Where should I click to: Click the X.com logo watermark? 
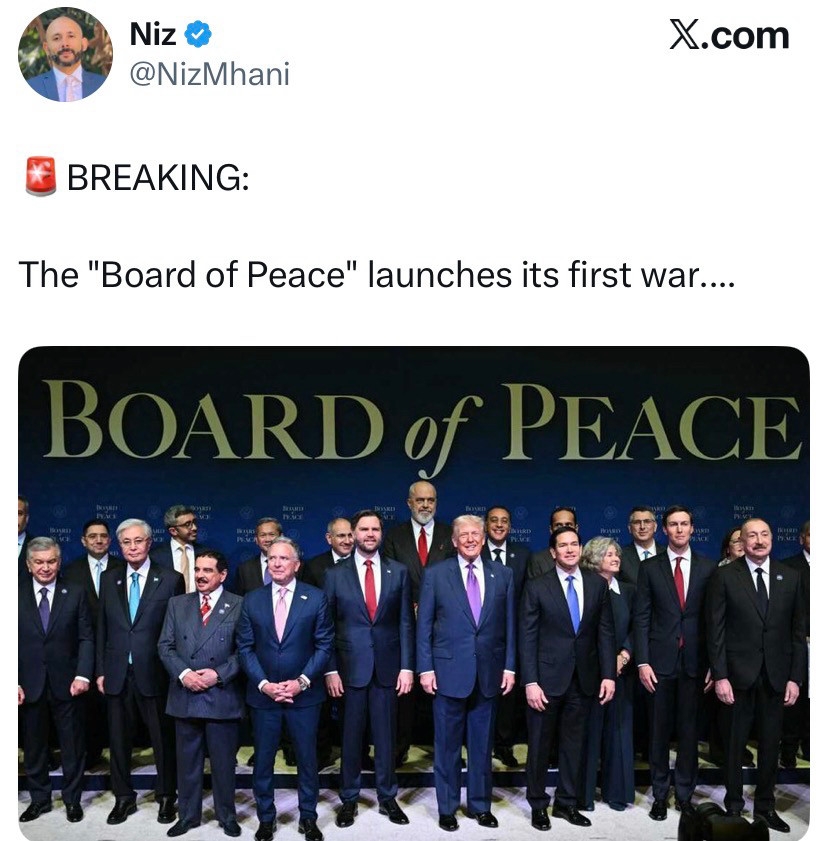728,36
